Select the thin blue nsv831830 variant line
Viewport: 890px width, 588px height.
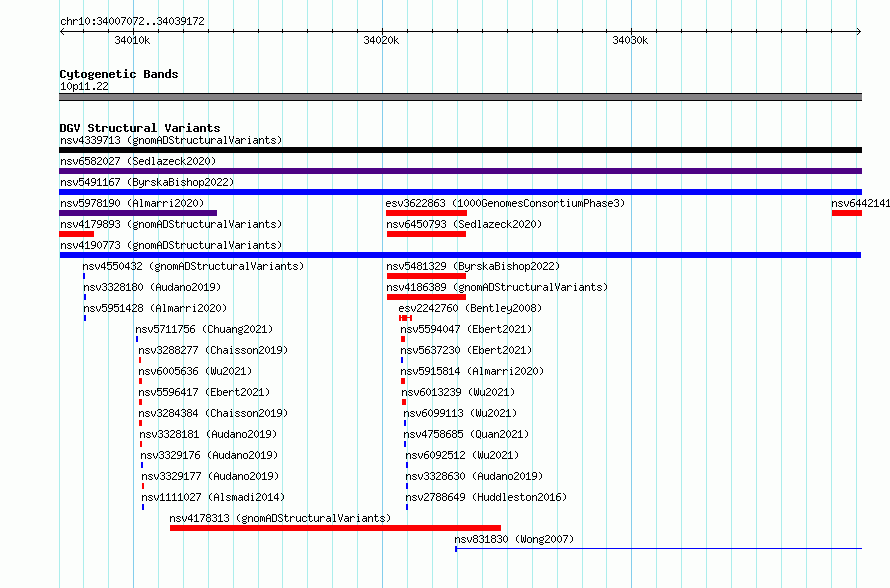point(658,549)
